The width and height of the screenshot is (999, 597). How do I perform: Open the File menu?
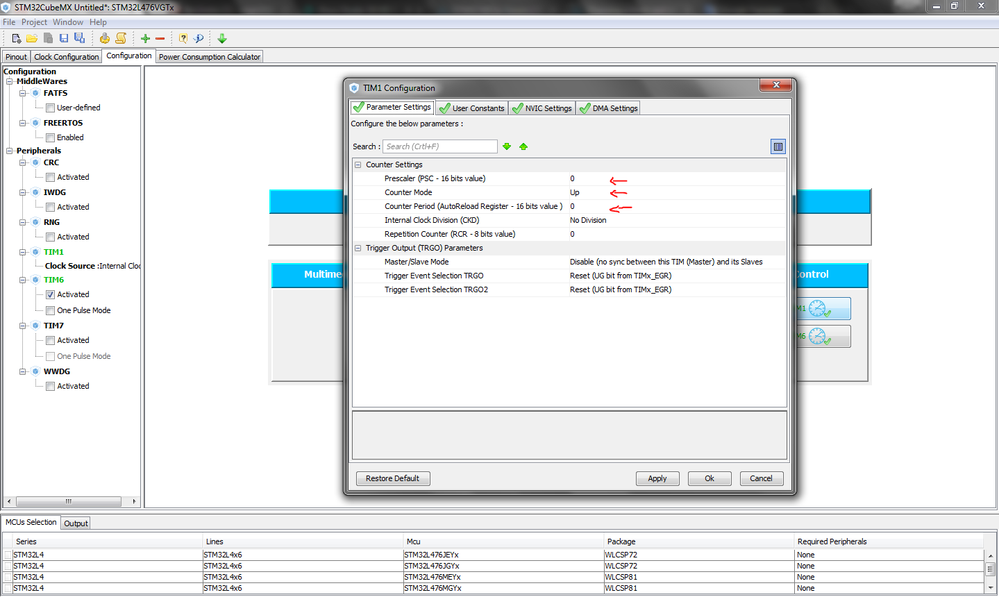9,22
